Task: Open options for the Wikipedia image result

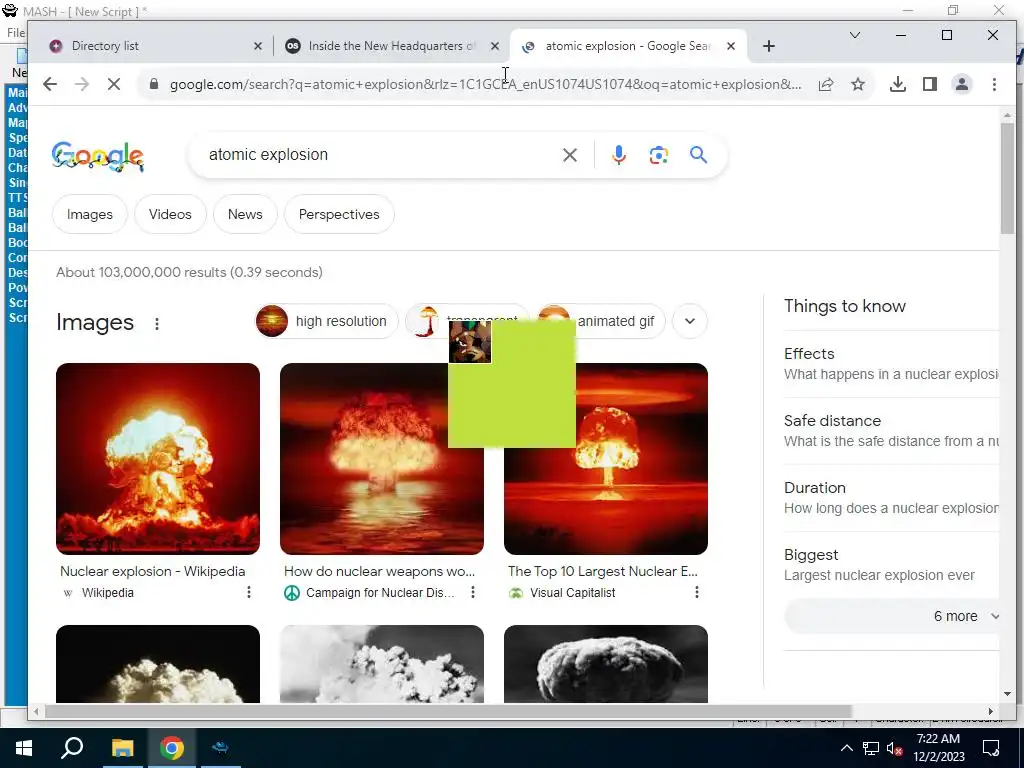Action: pyautogui.click(x=249, y=592)
